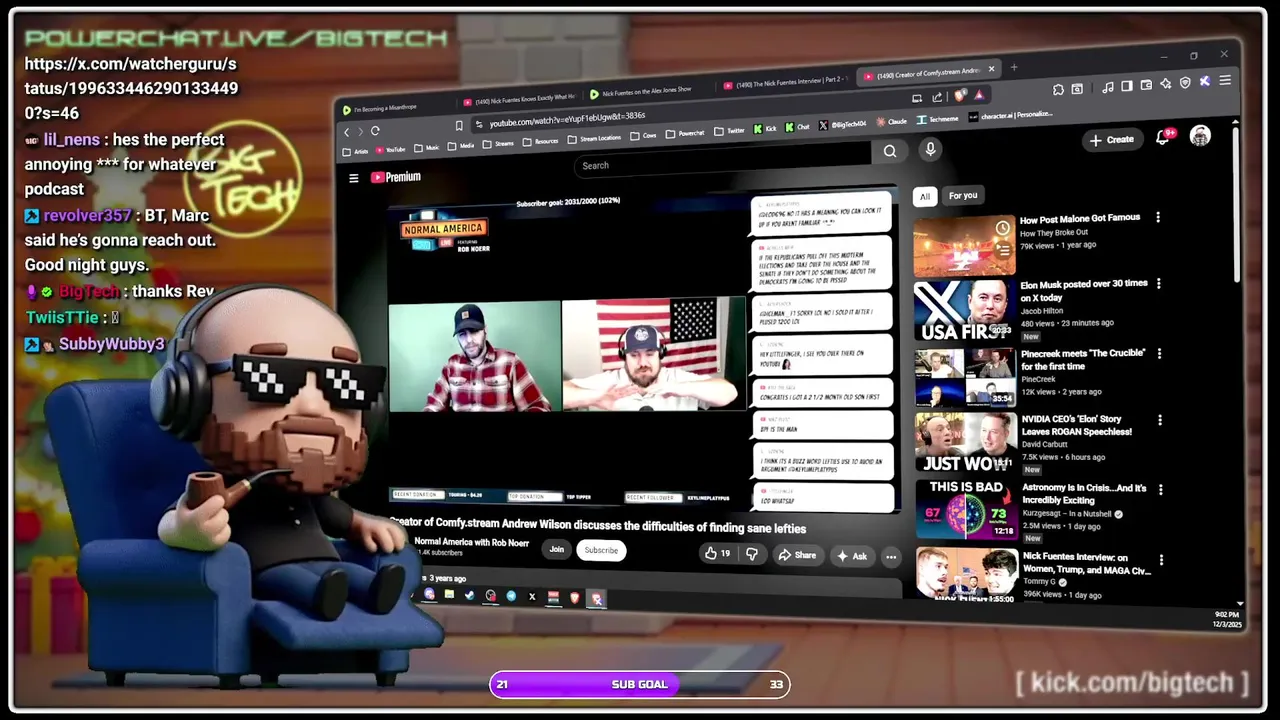
Task: Start voice search with the microphone icon
Action: (930, 149)
